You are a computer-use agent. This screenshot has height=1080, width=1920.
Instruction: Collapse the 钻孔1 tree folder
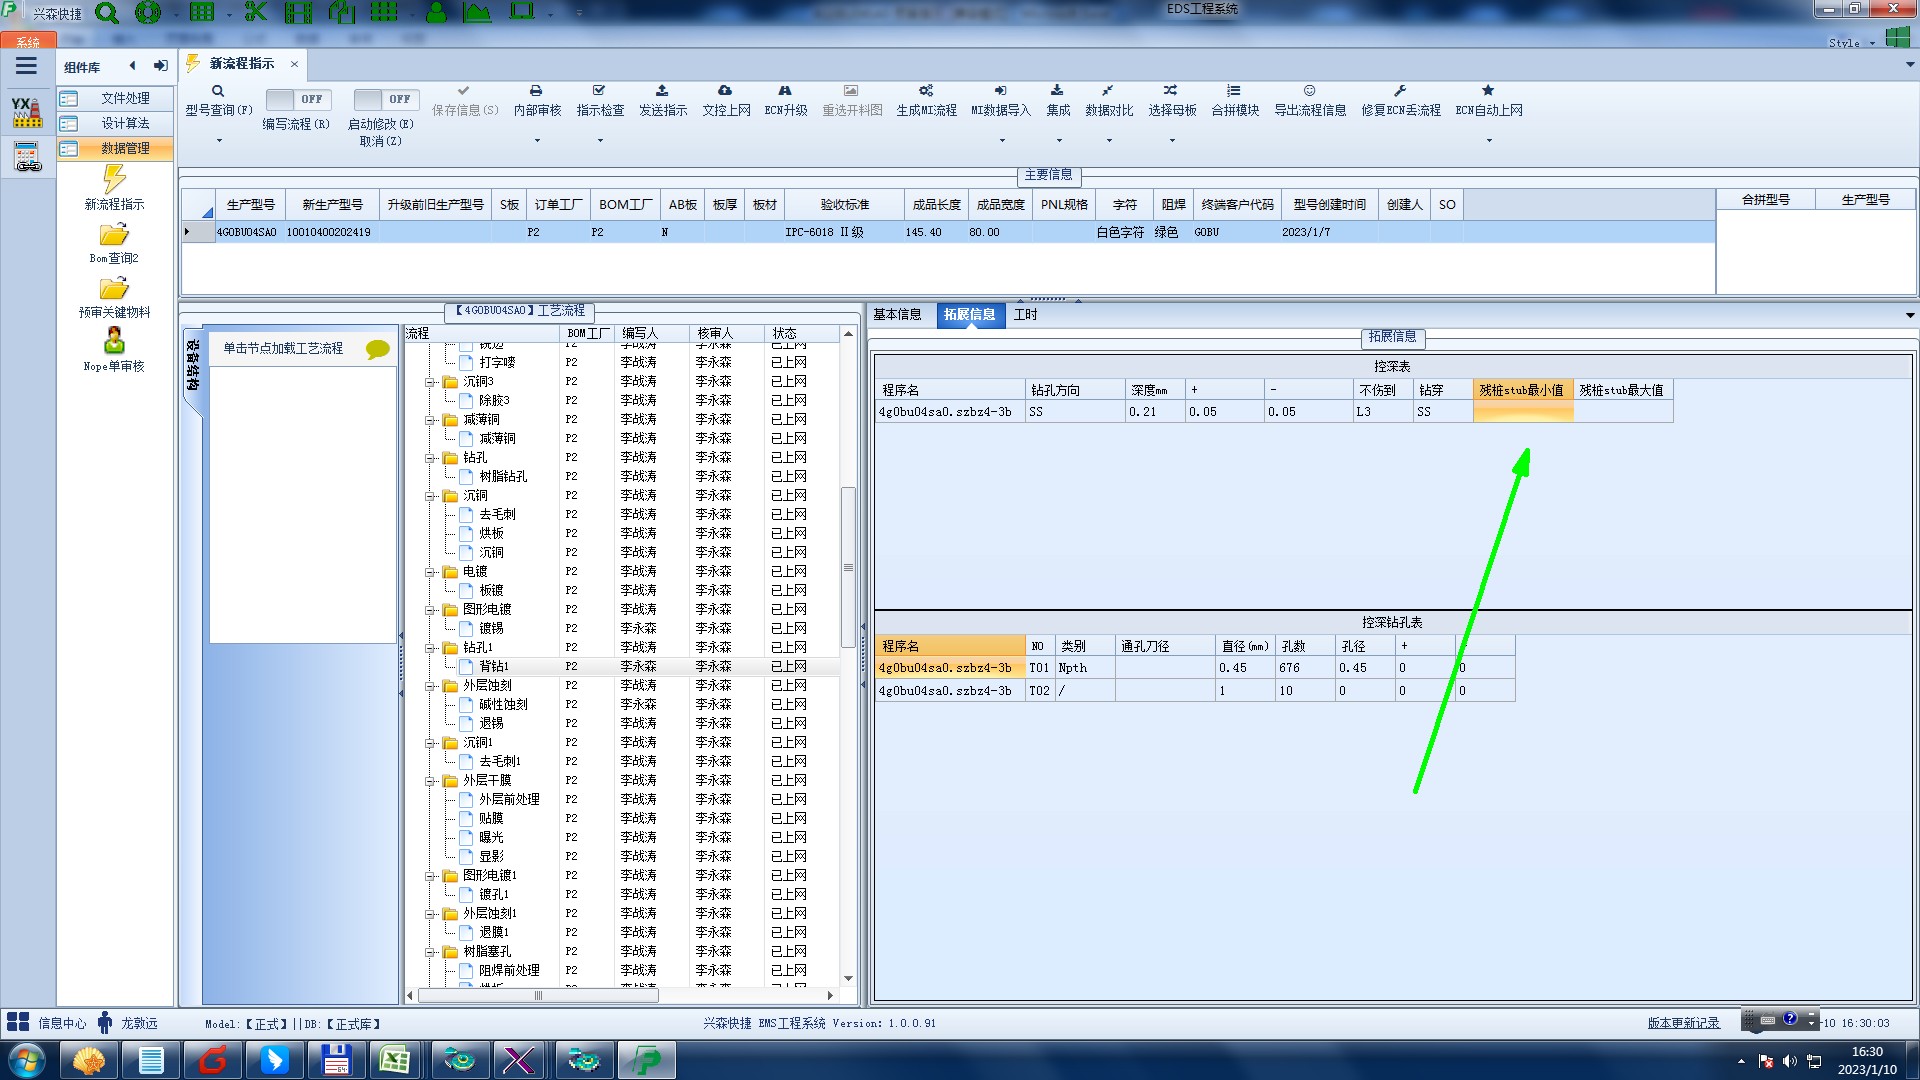(430, 648)
